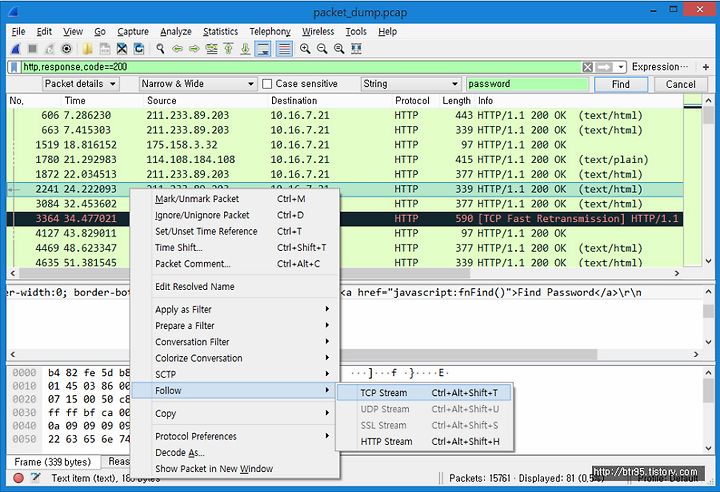Clear the display filter with X icon
The height and width of the screenshot is (492, 720).
(x=587, y=68)
